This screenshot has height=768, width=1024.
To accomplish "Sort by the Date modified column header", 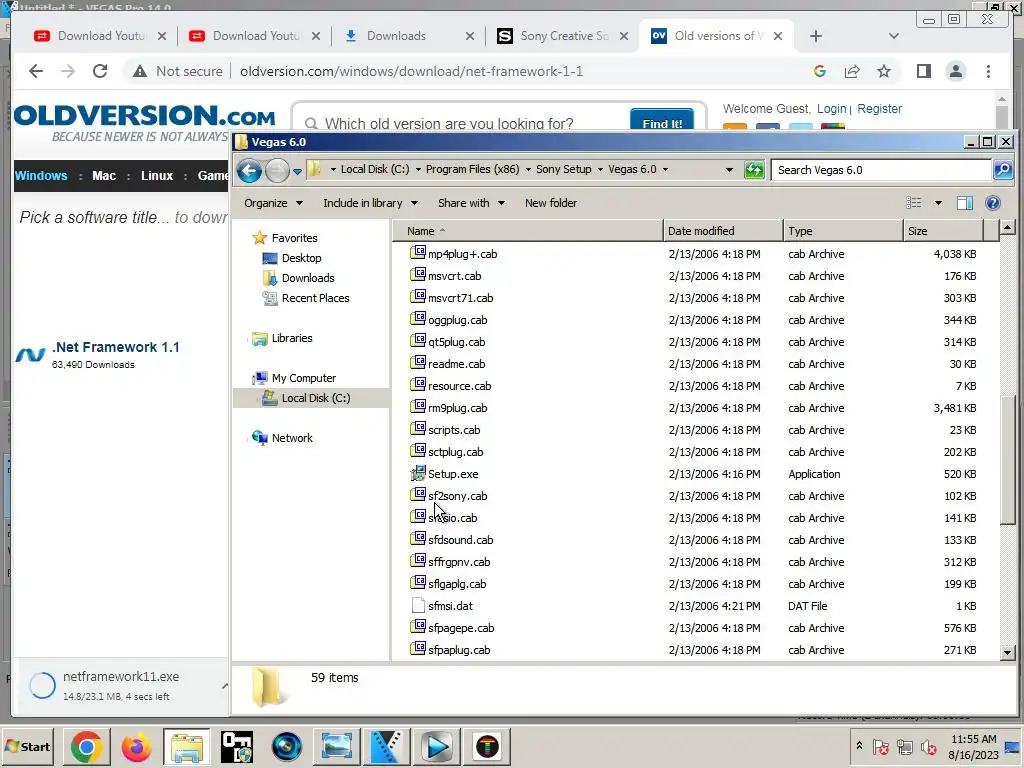I will (x=723, y=231).
